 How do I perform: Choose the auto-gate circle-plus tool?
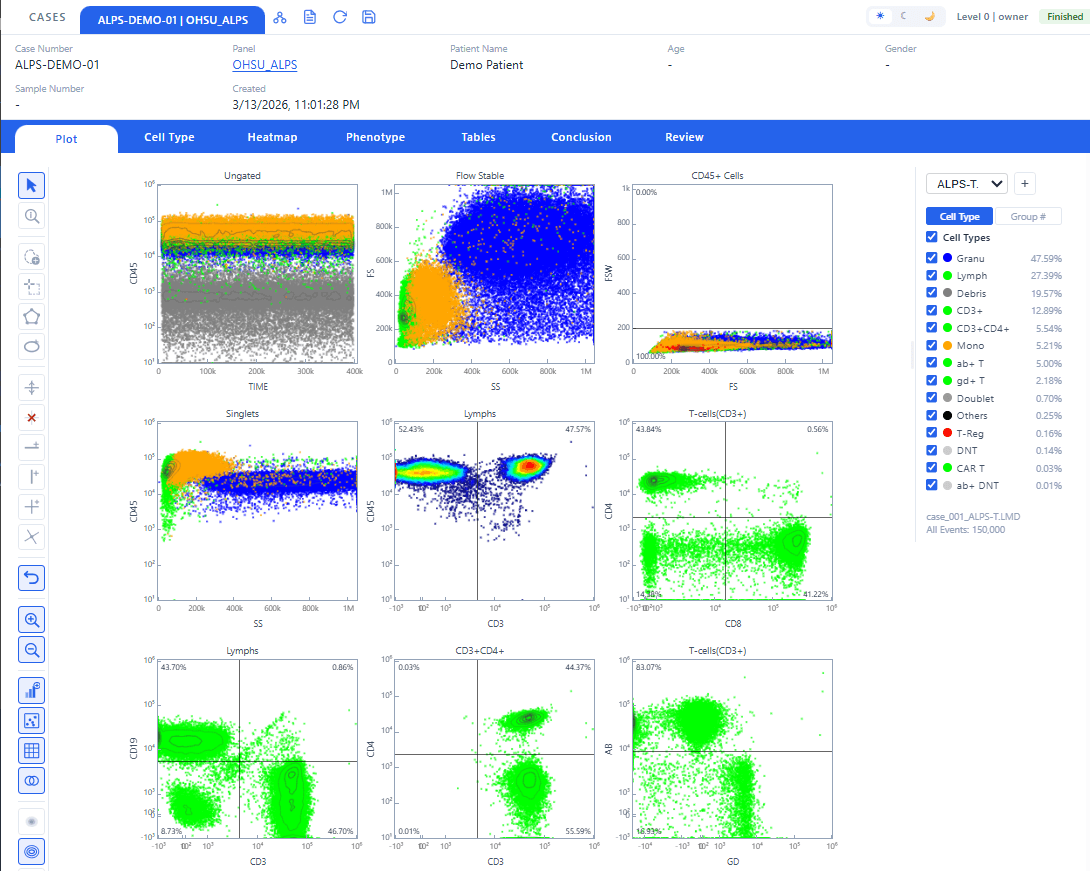(x=31, y=257)
